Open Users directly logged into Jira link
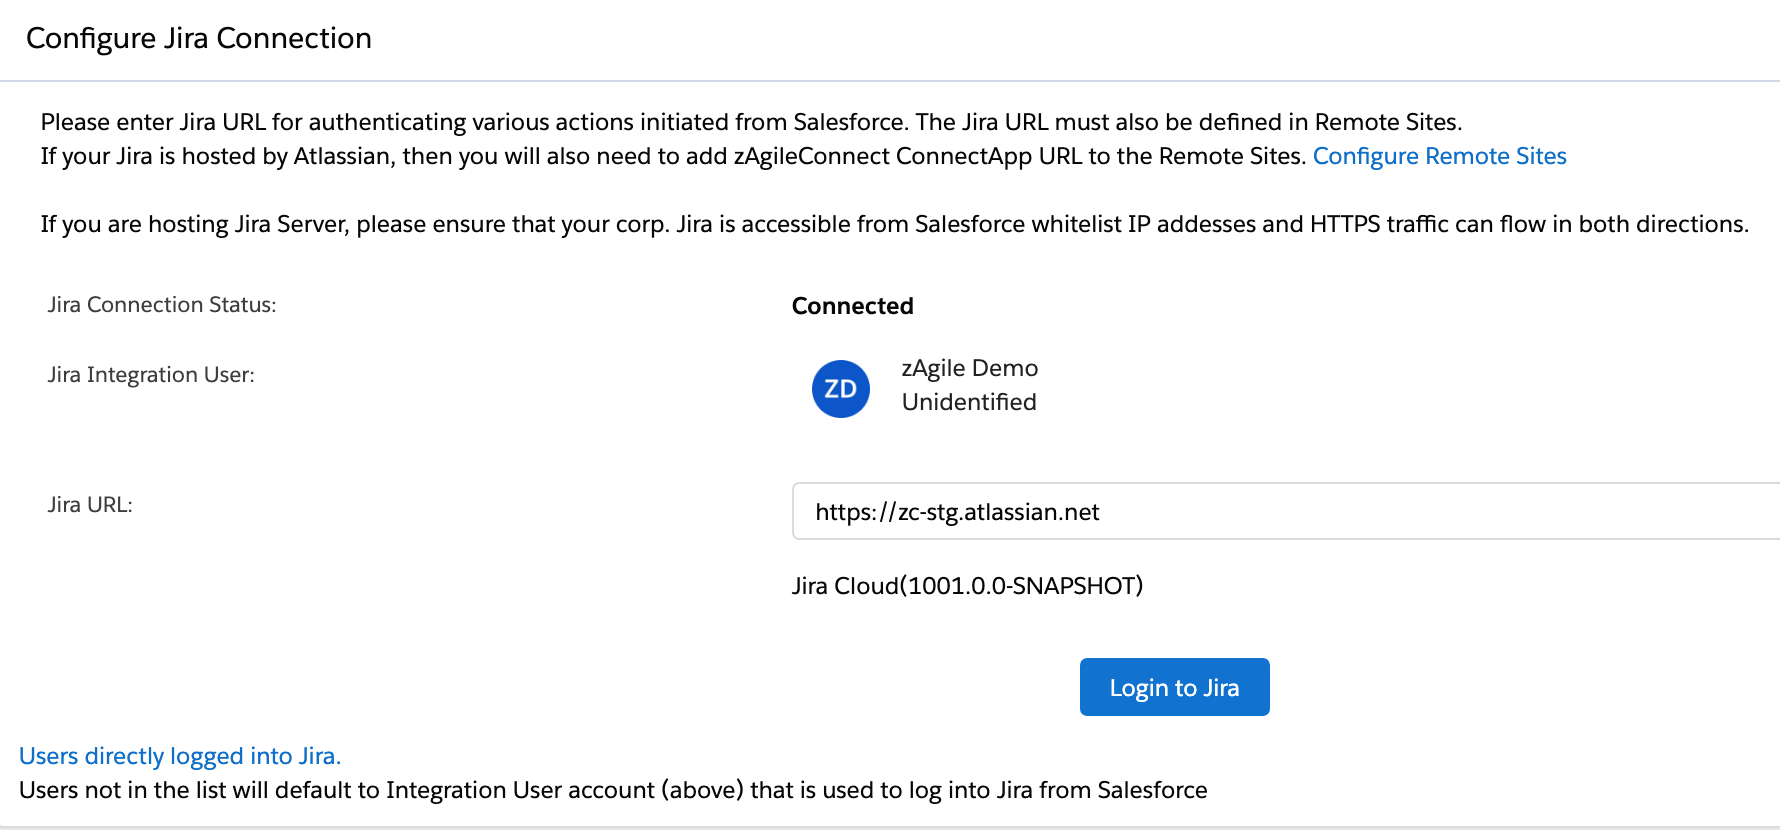Image resolution: width=1780 pixels, height=830 pixels. [180, 756]
